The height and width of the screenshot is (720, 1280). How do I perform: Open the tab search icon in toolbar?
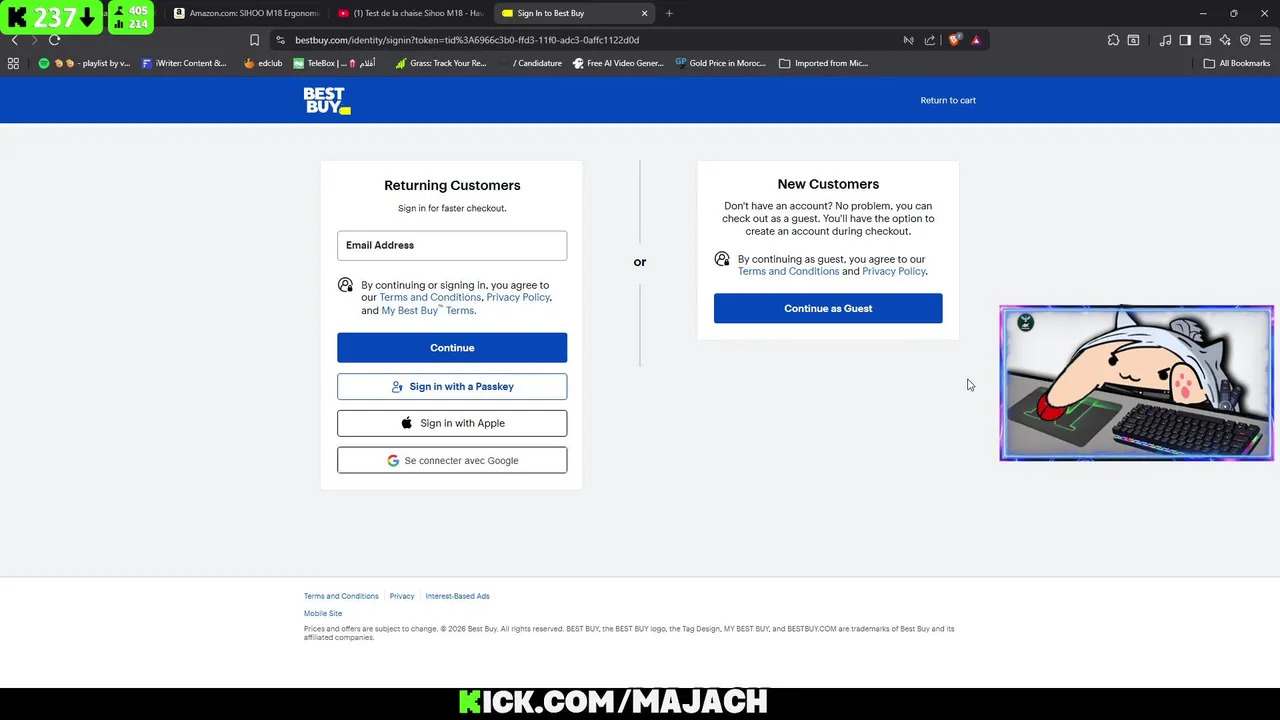tap(1133, 40)
